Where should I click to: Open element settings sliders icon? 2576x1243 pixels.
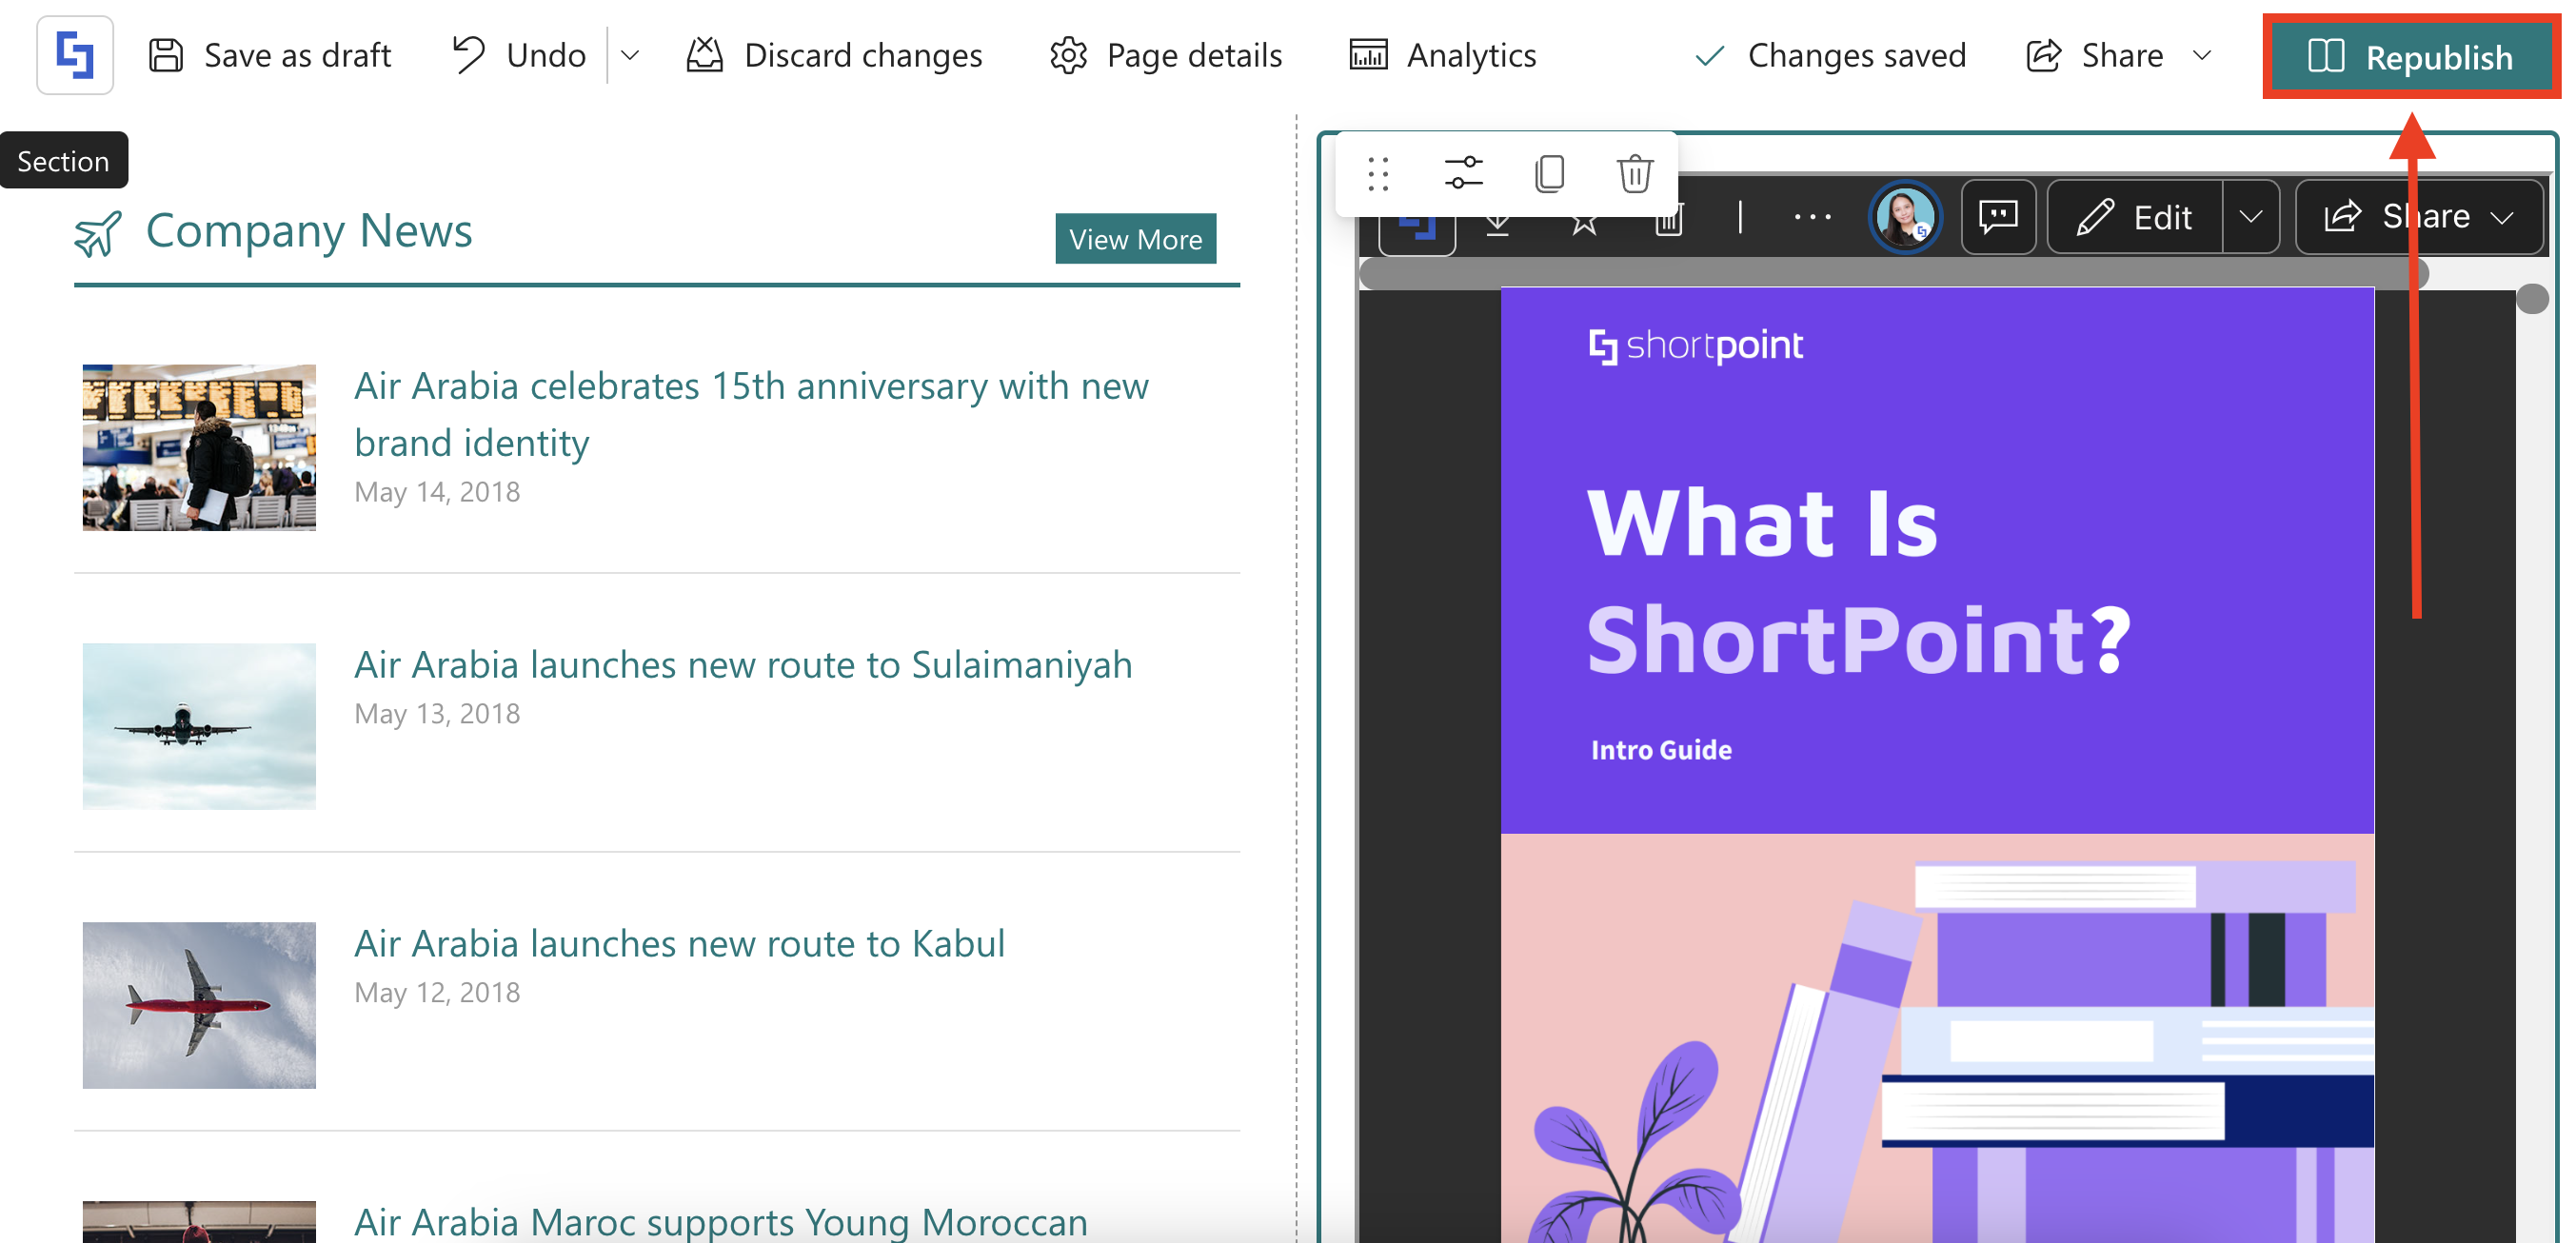tap(1463, 174)
